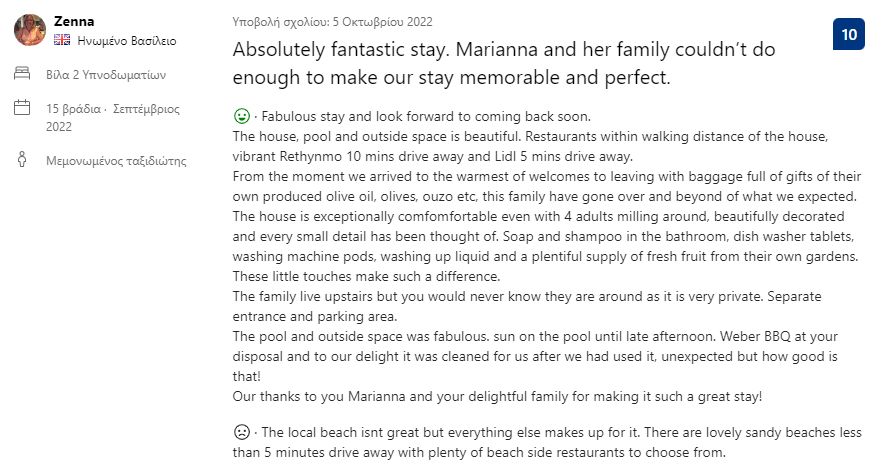Screen dimensions: 886x474
Task: Click Zenna's reviewer avatar photo
Action: (x=29, y=30)
